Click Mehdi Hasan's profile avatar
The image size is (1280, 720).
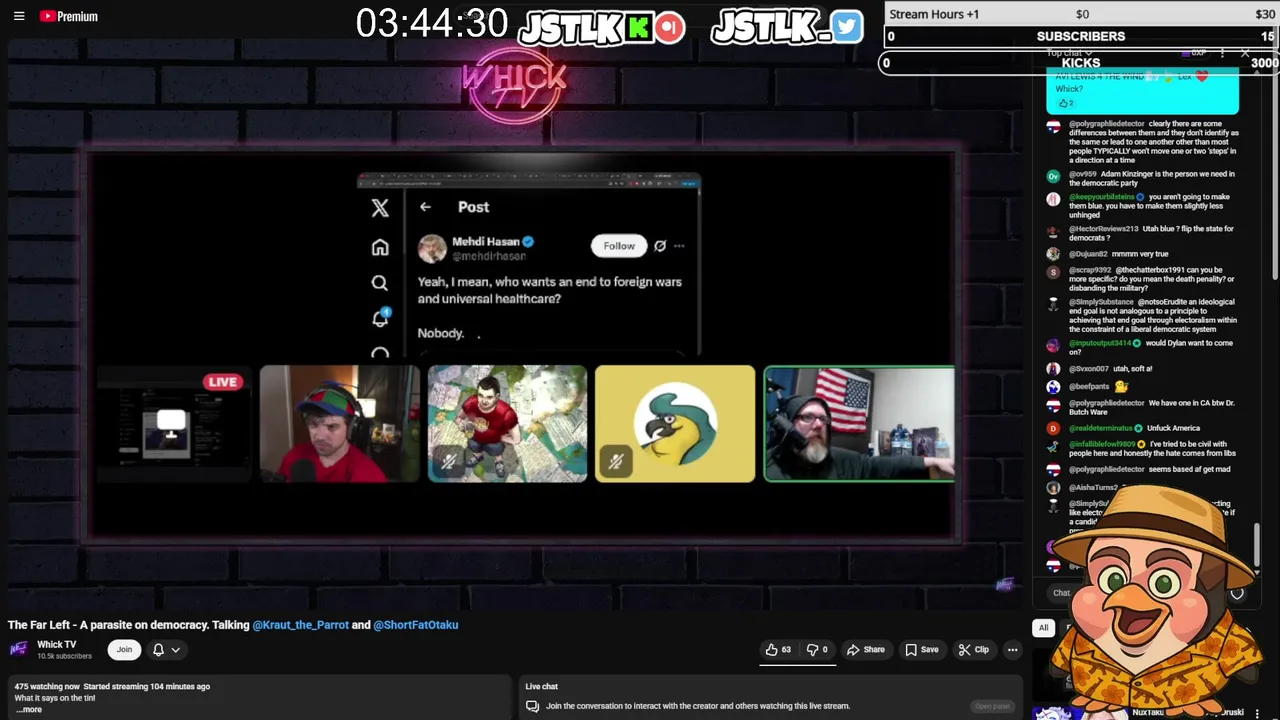coord(432,248)
